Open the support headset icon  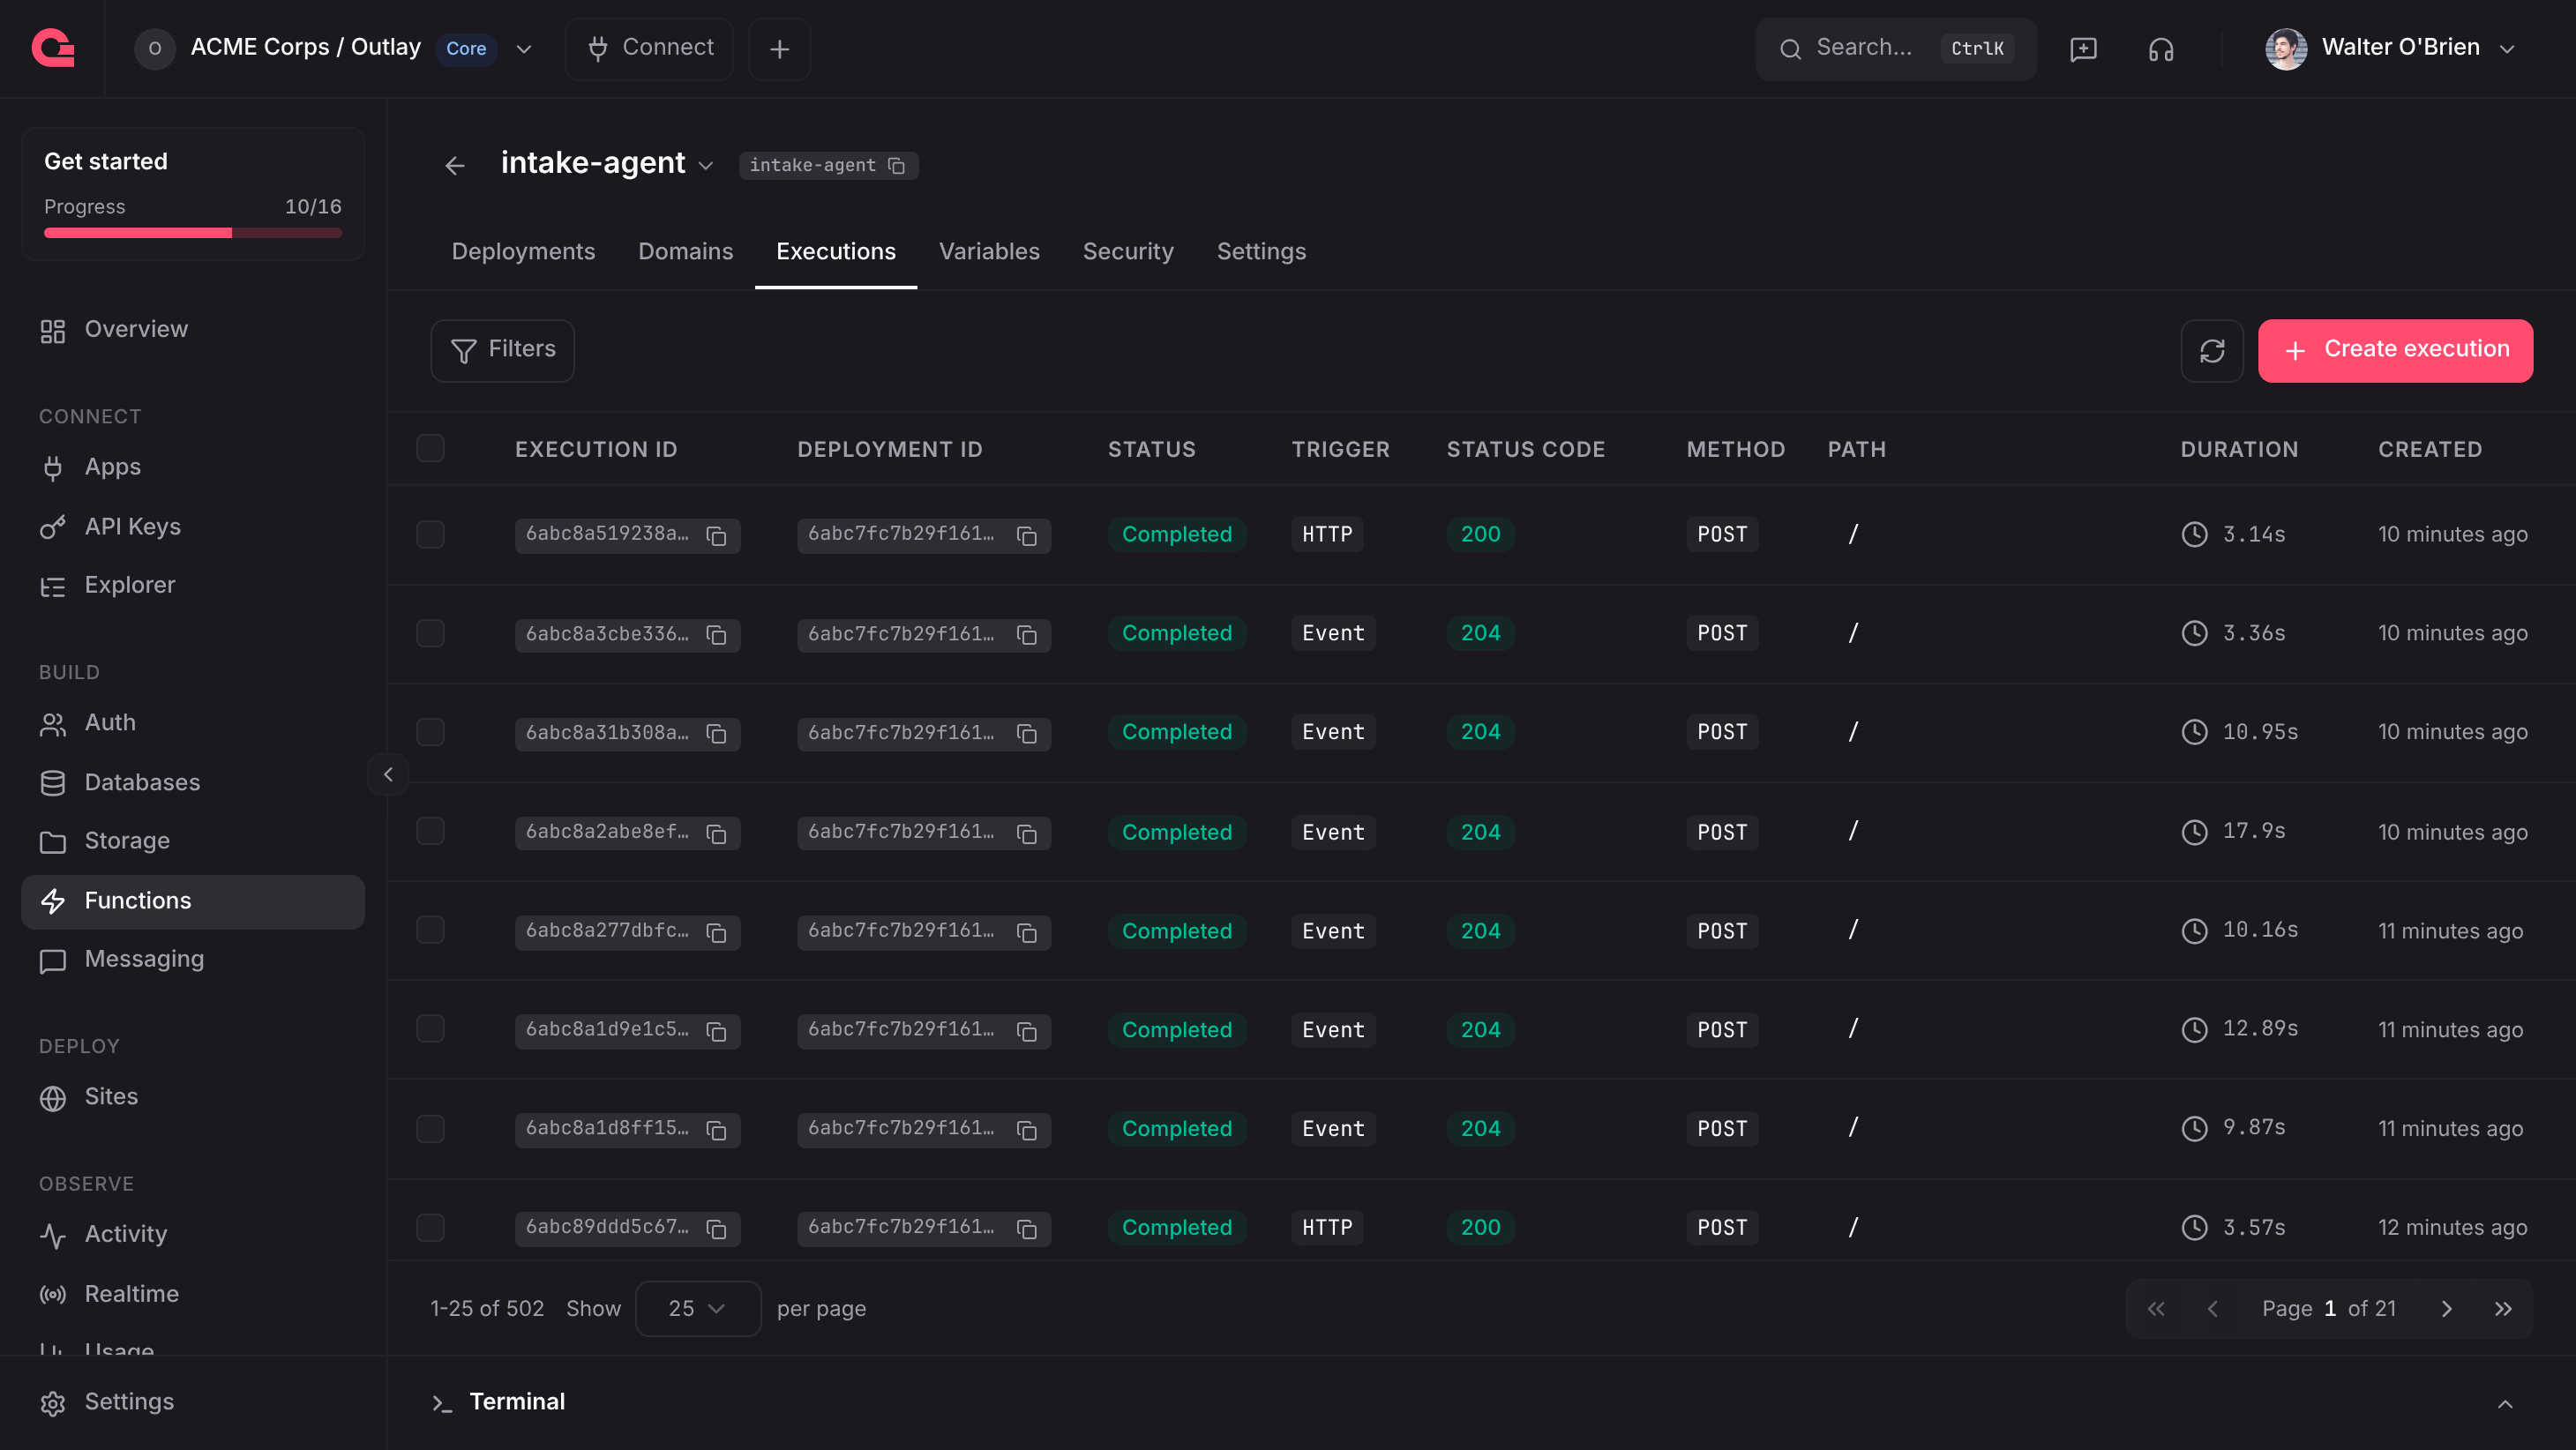pos(2161,48)
